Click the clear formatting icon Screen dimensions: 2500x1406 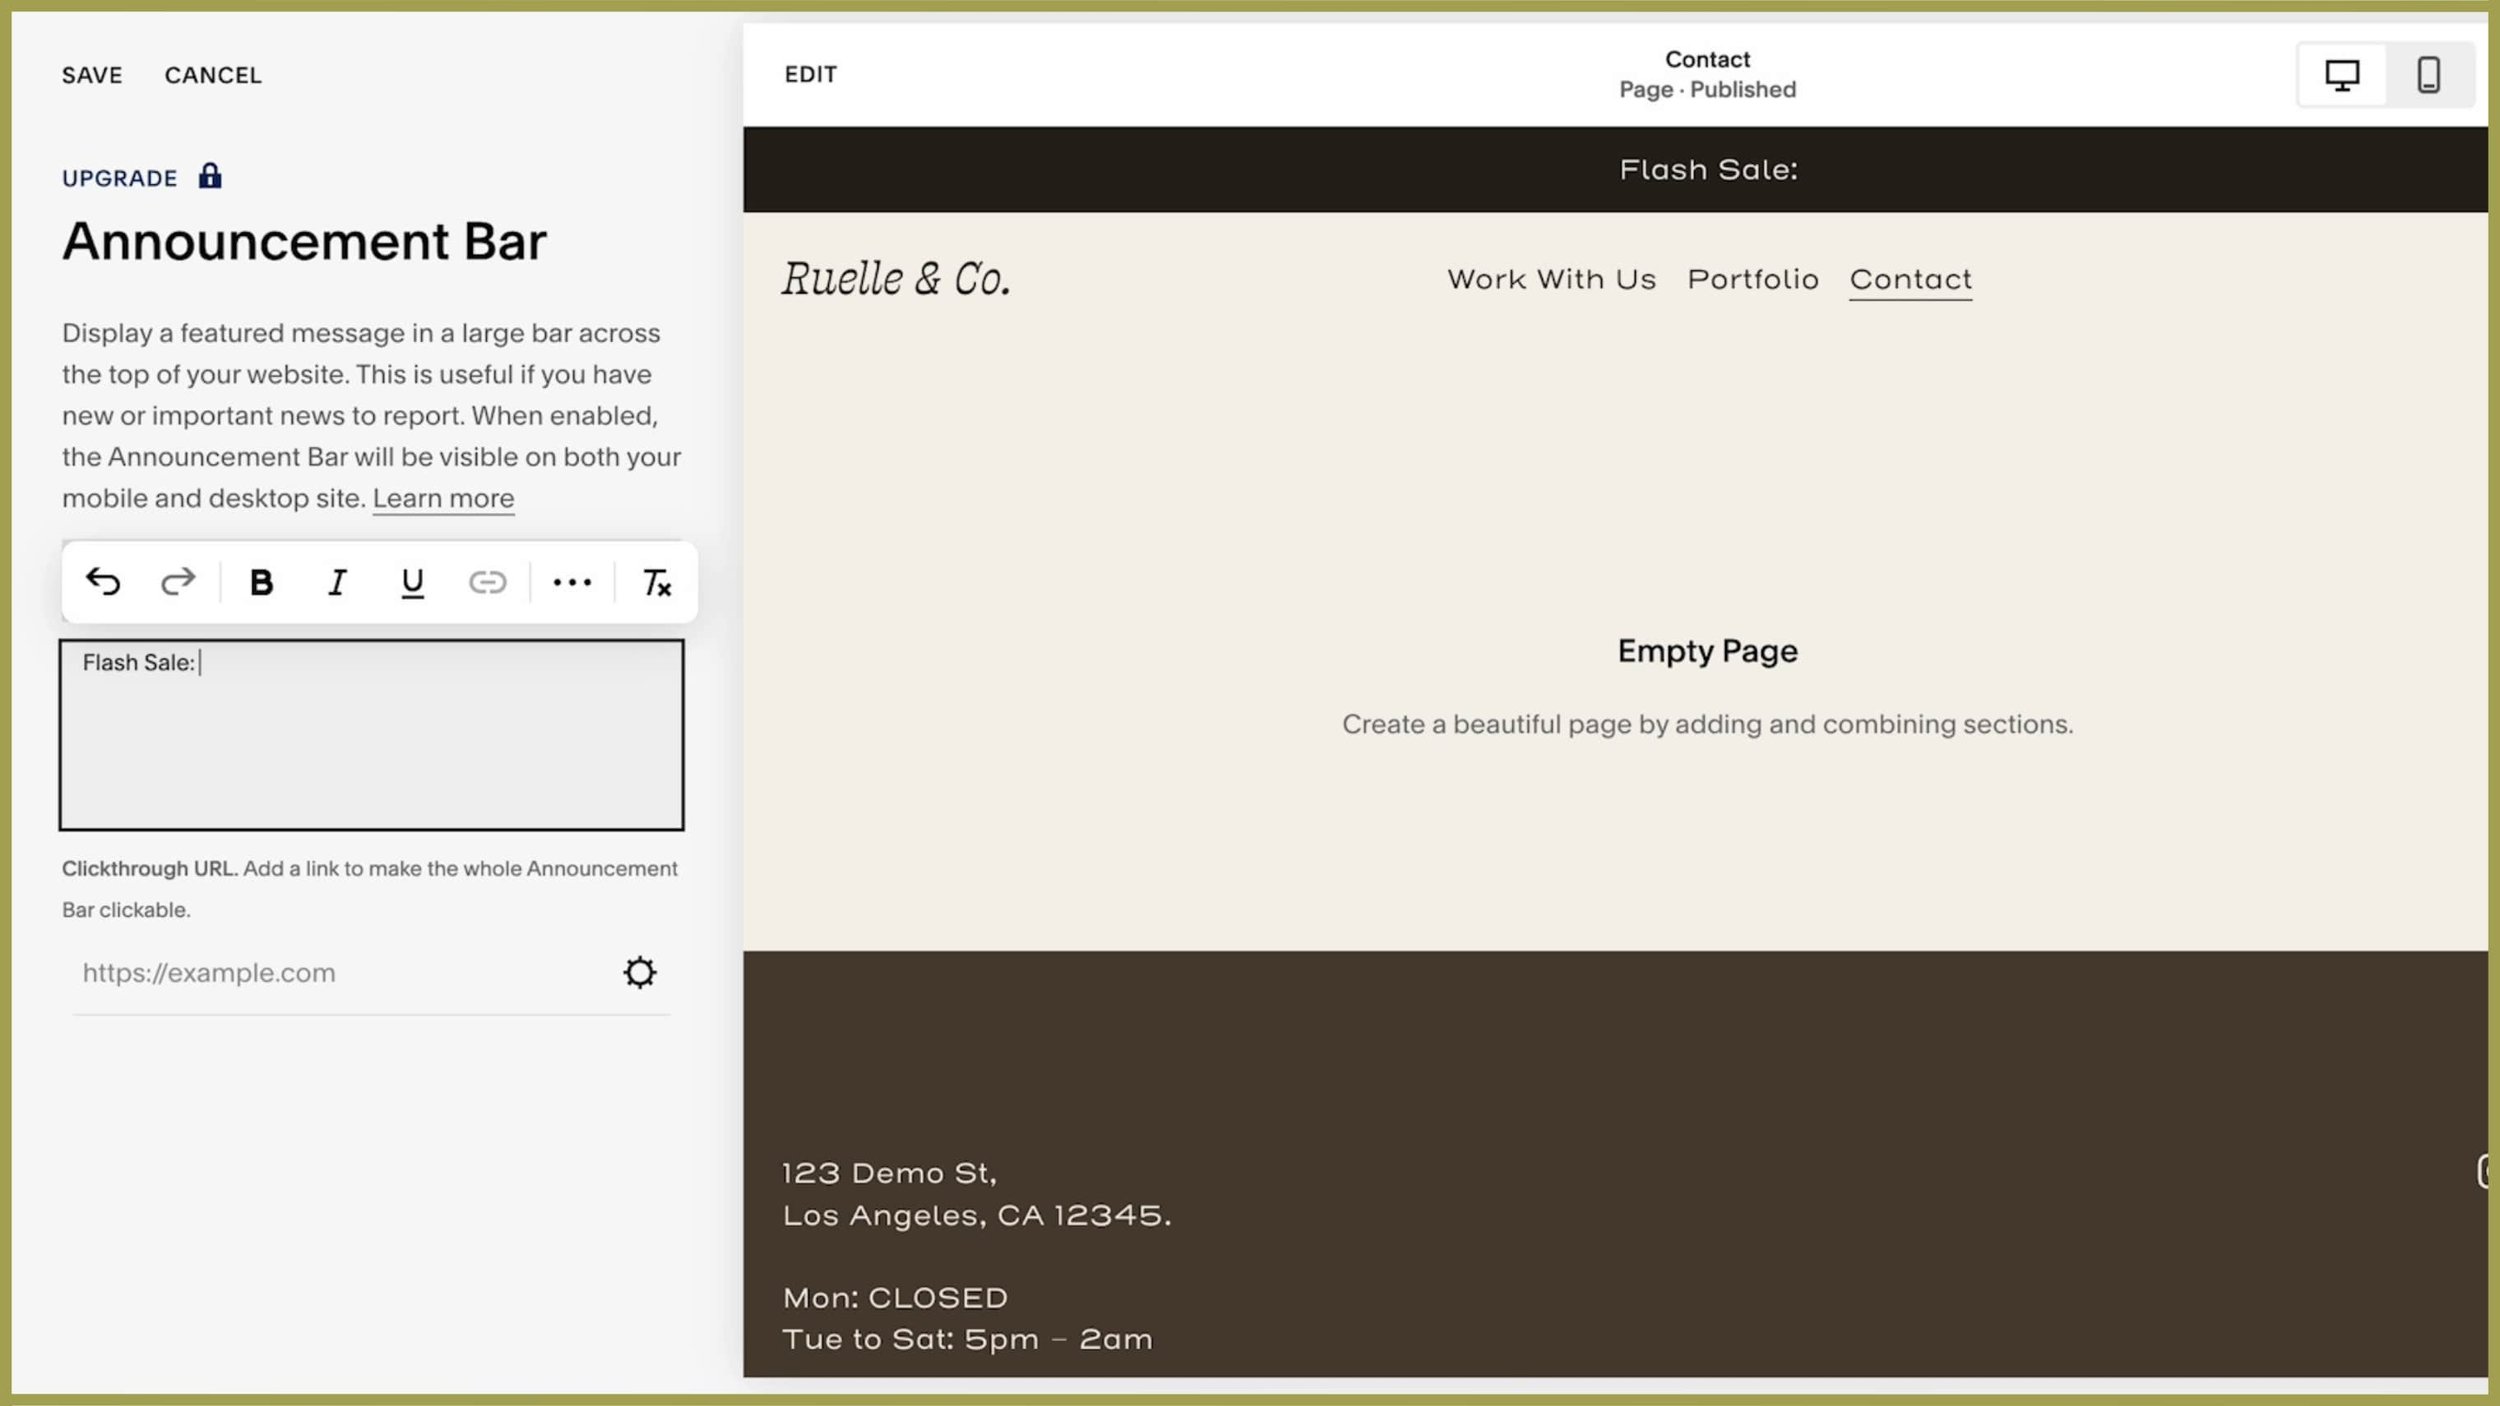click(x=656, y=582)
